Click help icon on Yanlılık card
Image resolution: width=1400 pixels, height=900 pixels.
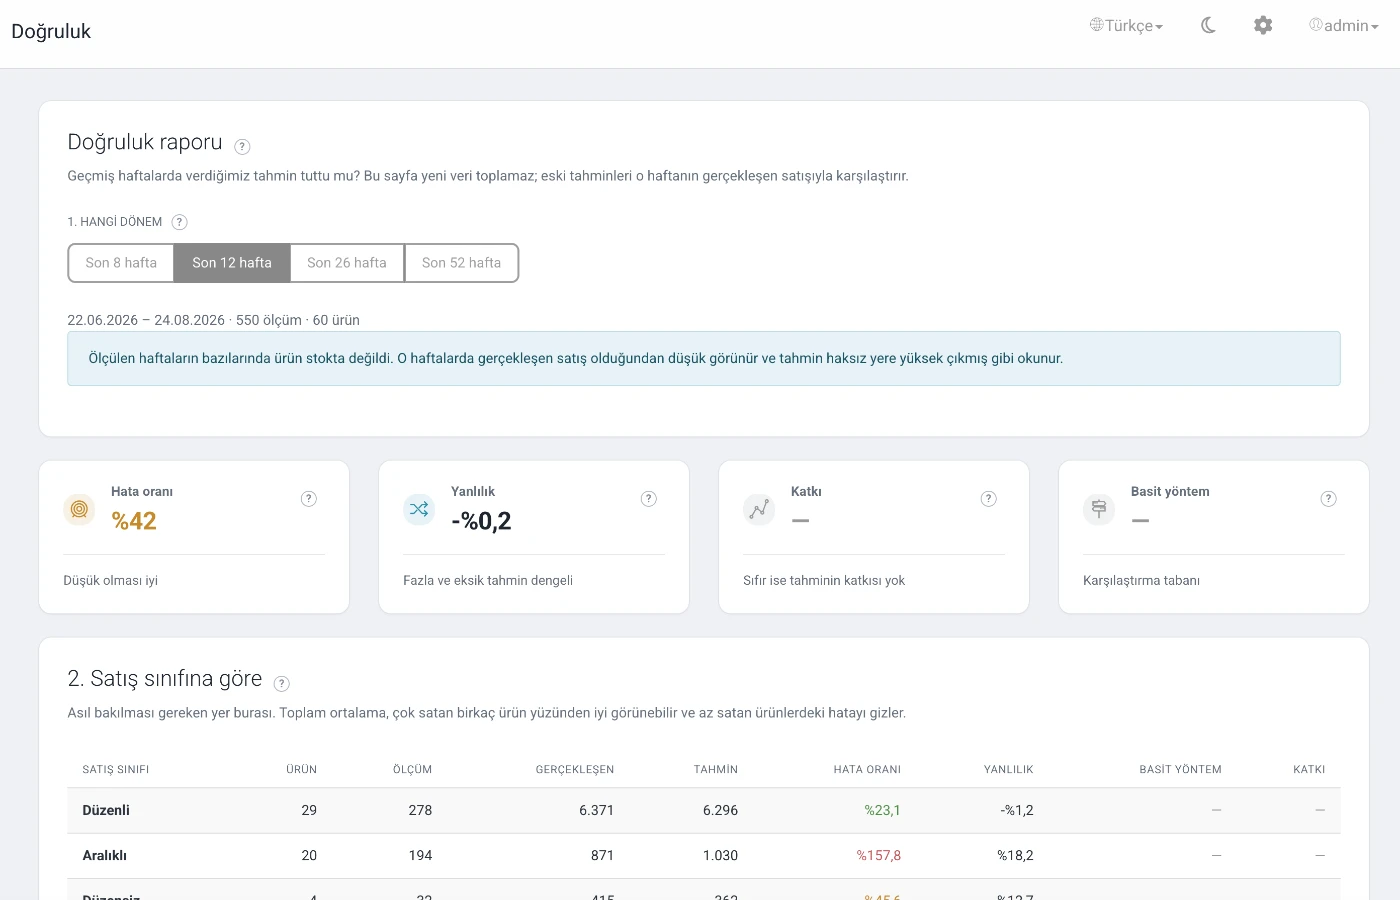(x=649, y=499)
